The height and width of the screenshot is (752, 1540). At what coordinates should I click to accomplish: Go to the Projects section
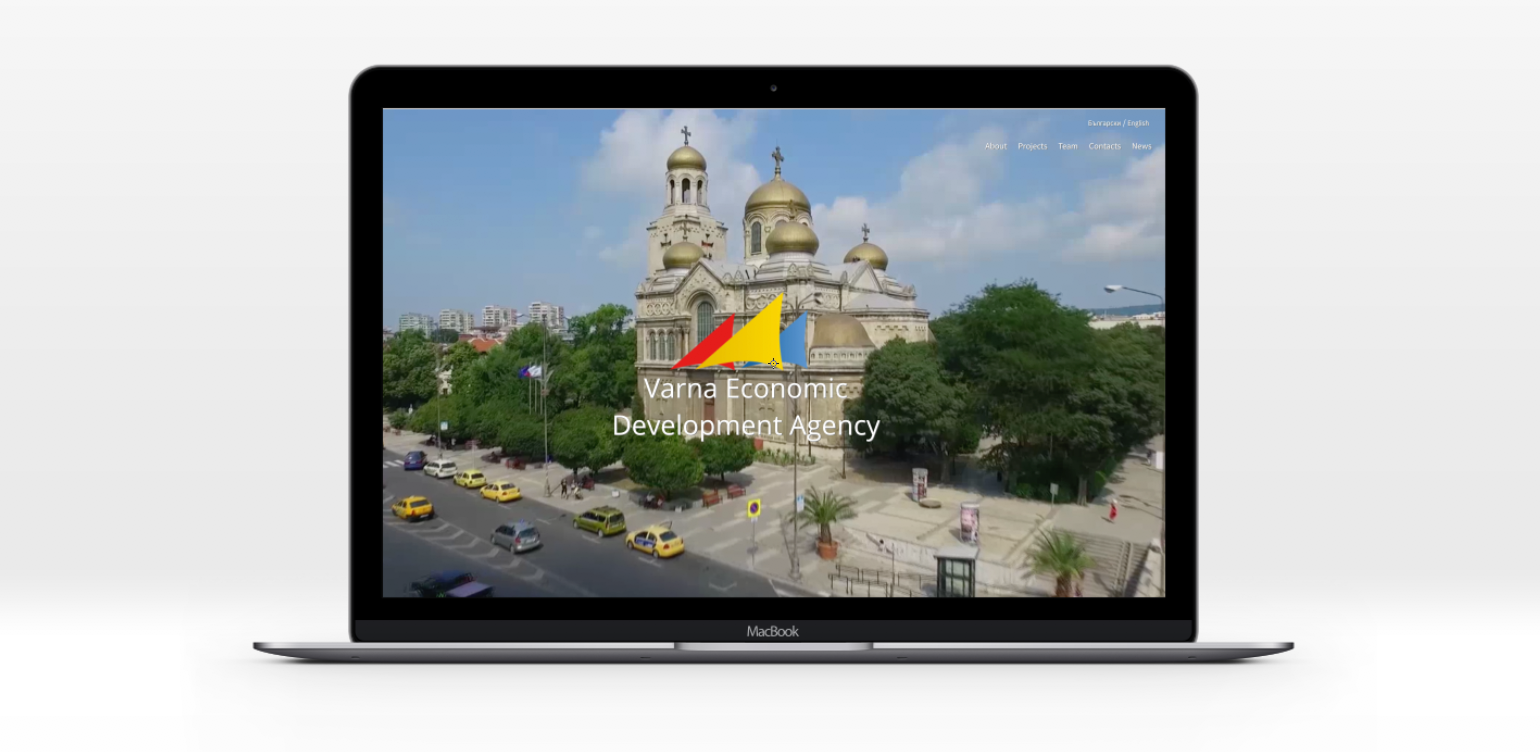tap(1032, 146)
